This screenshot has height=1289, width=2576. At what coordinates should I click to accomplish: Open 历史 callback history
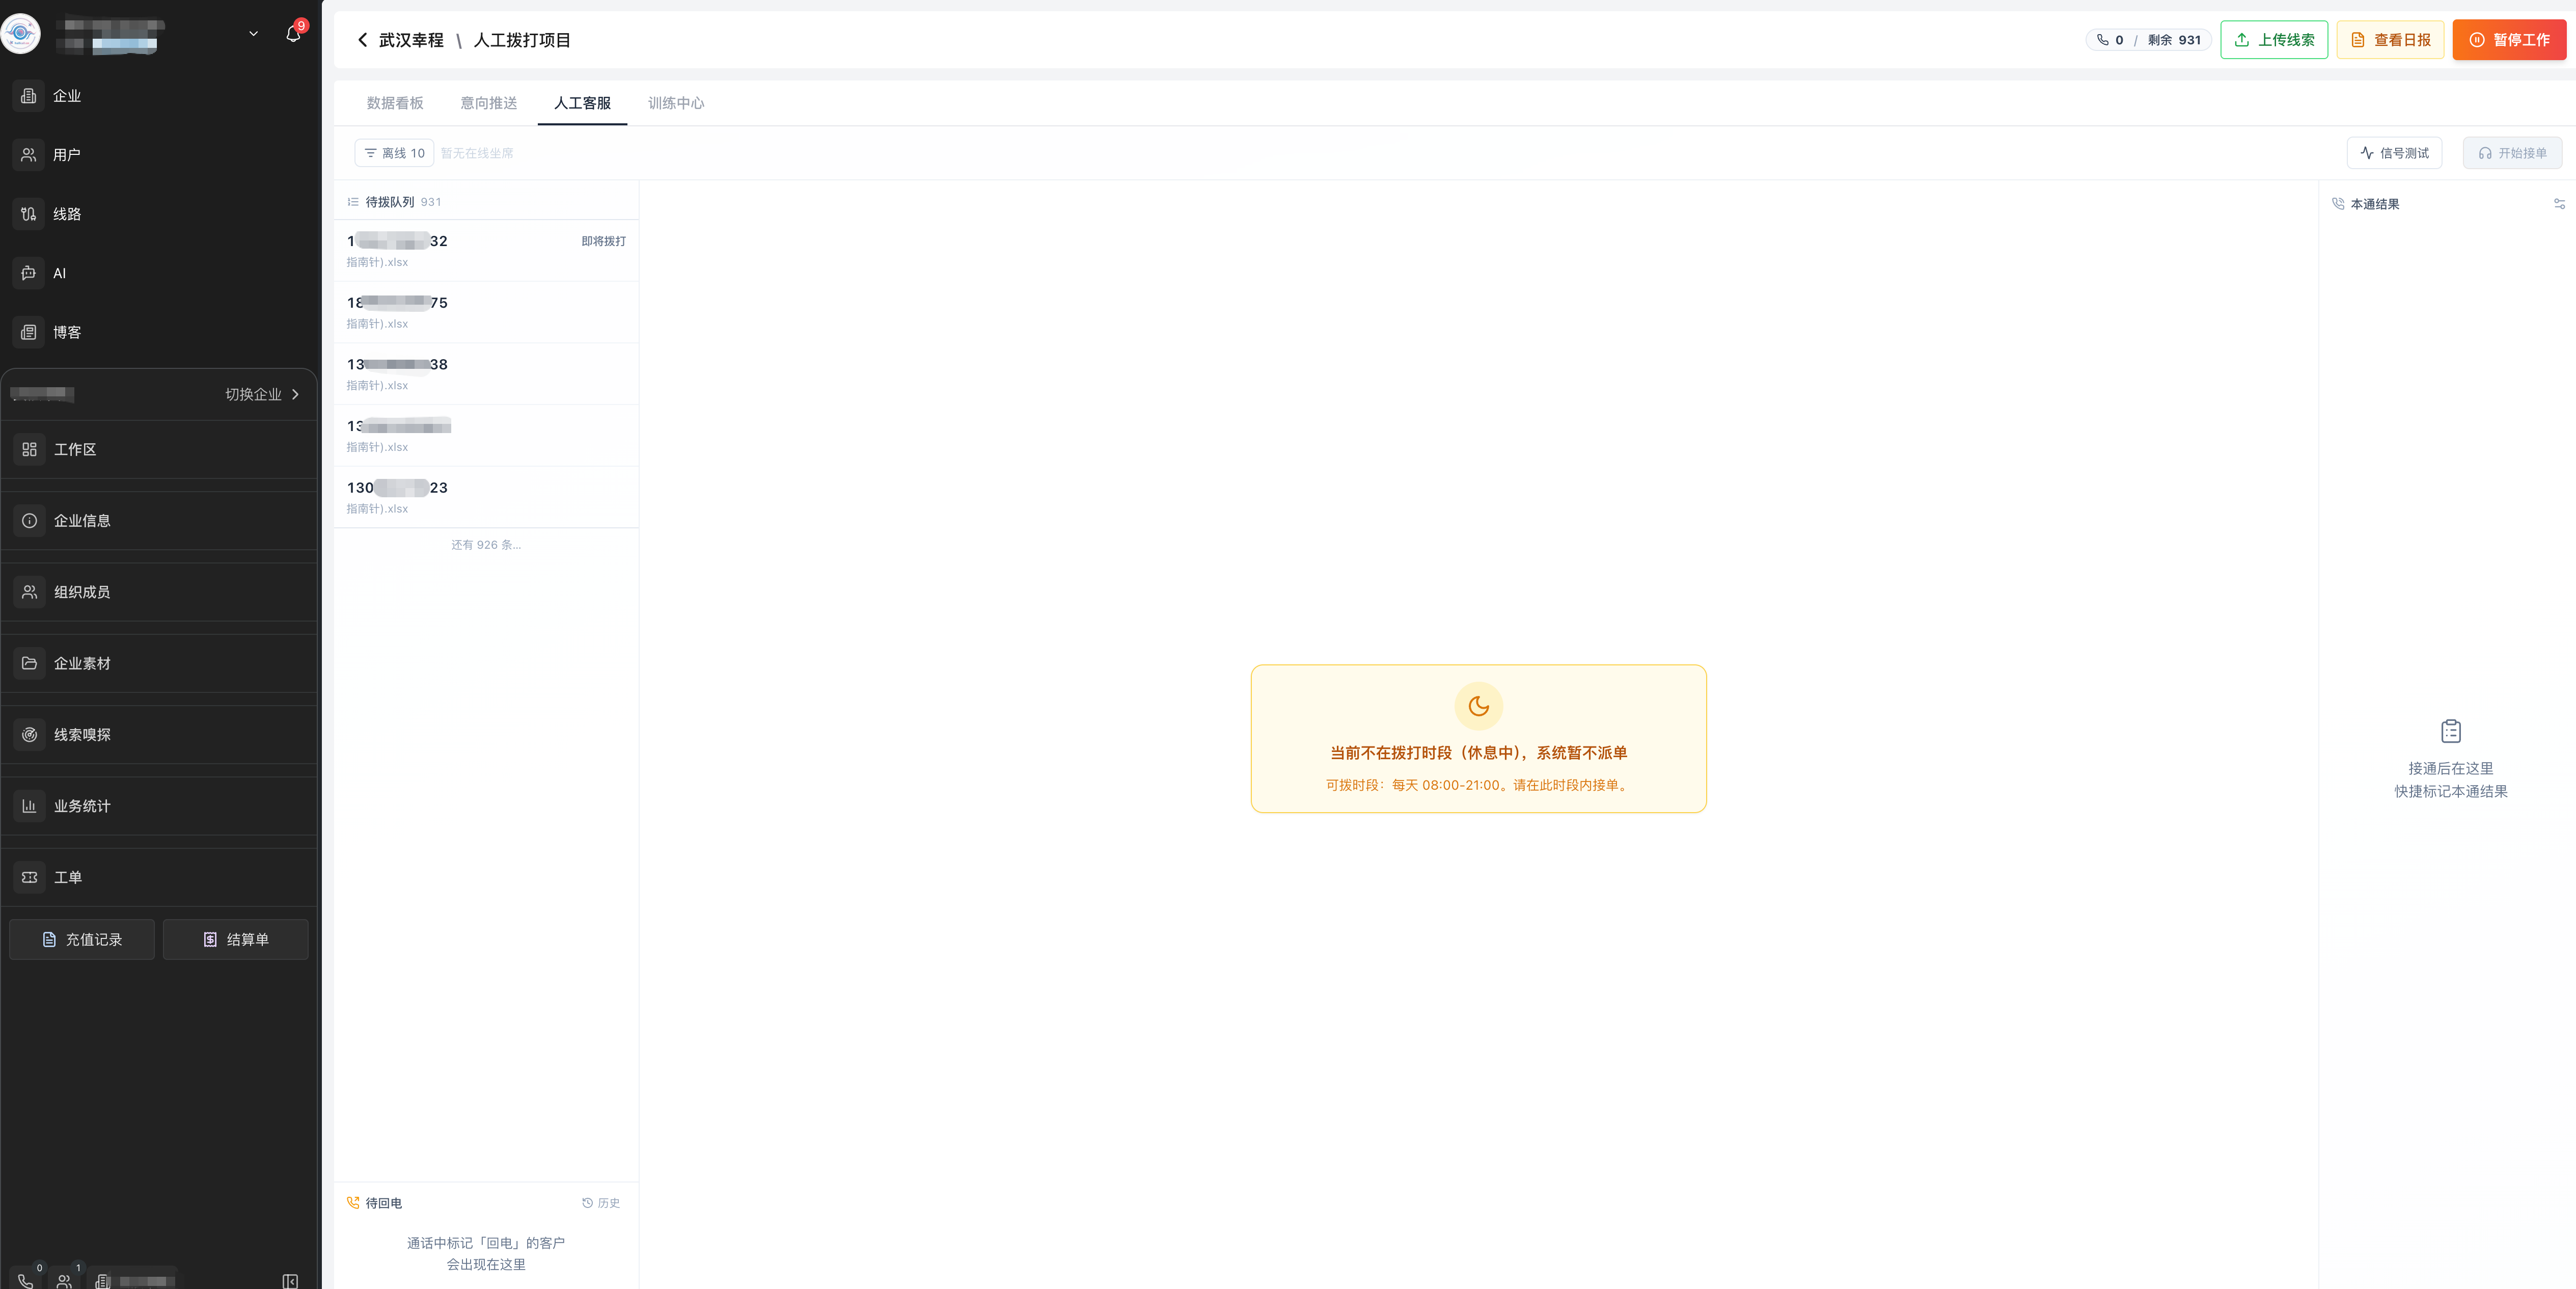click(x=601, y=1203)
